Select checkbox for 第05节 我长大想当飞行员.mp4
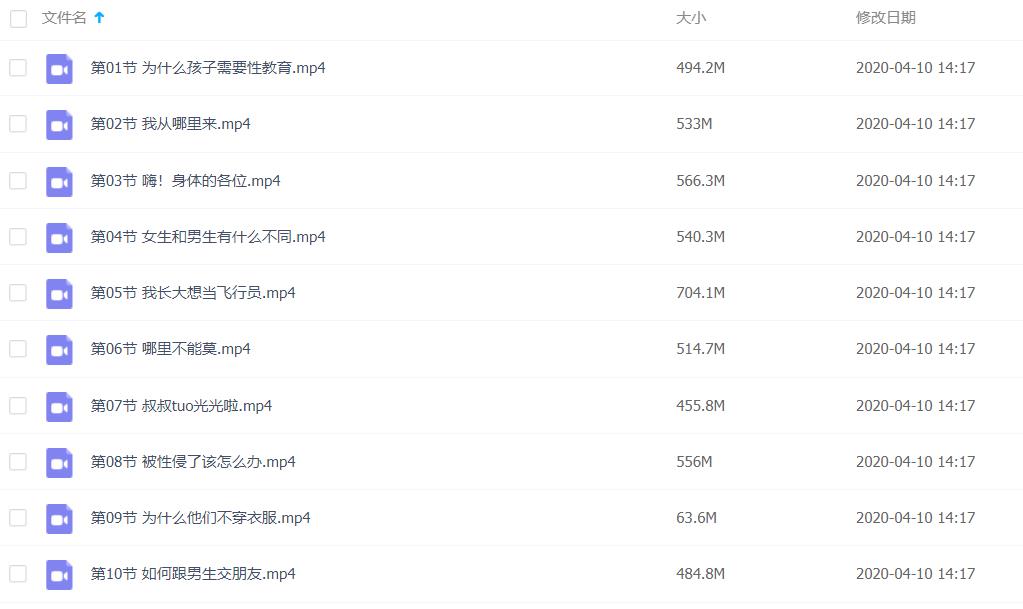1023x609 pixels. click(18, 293)
